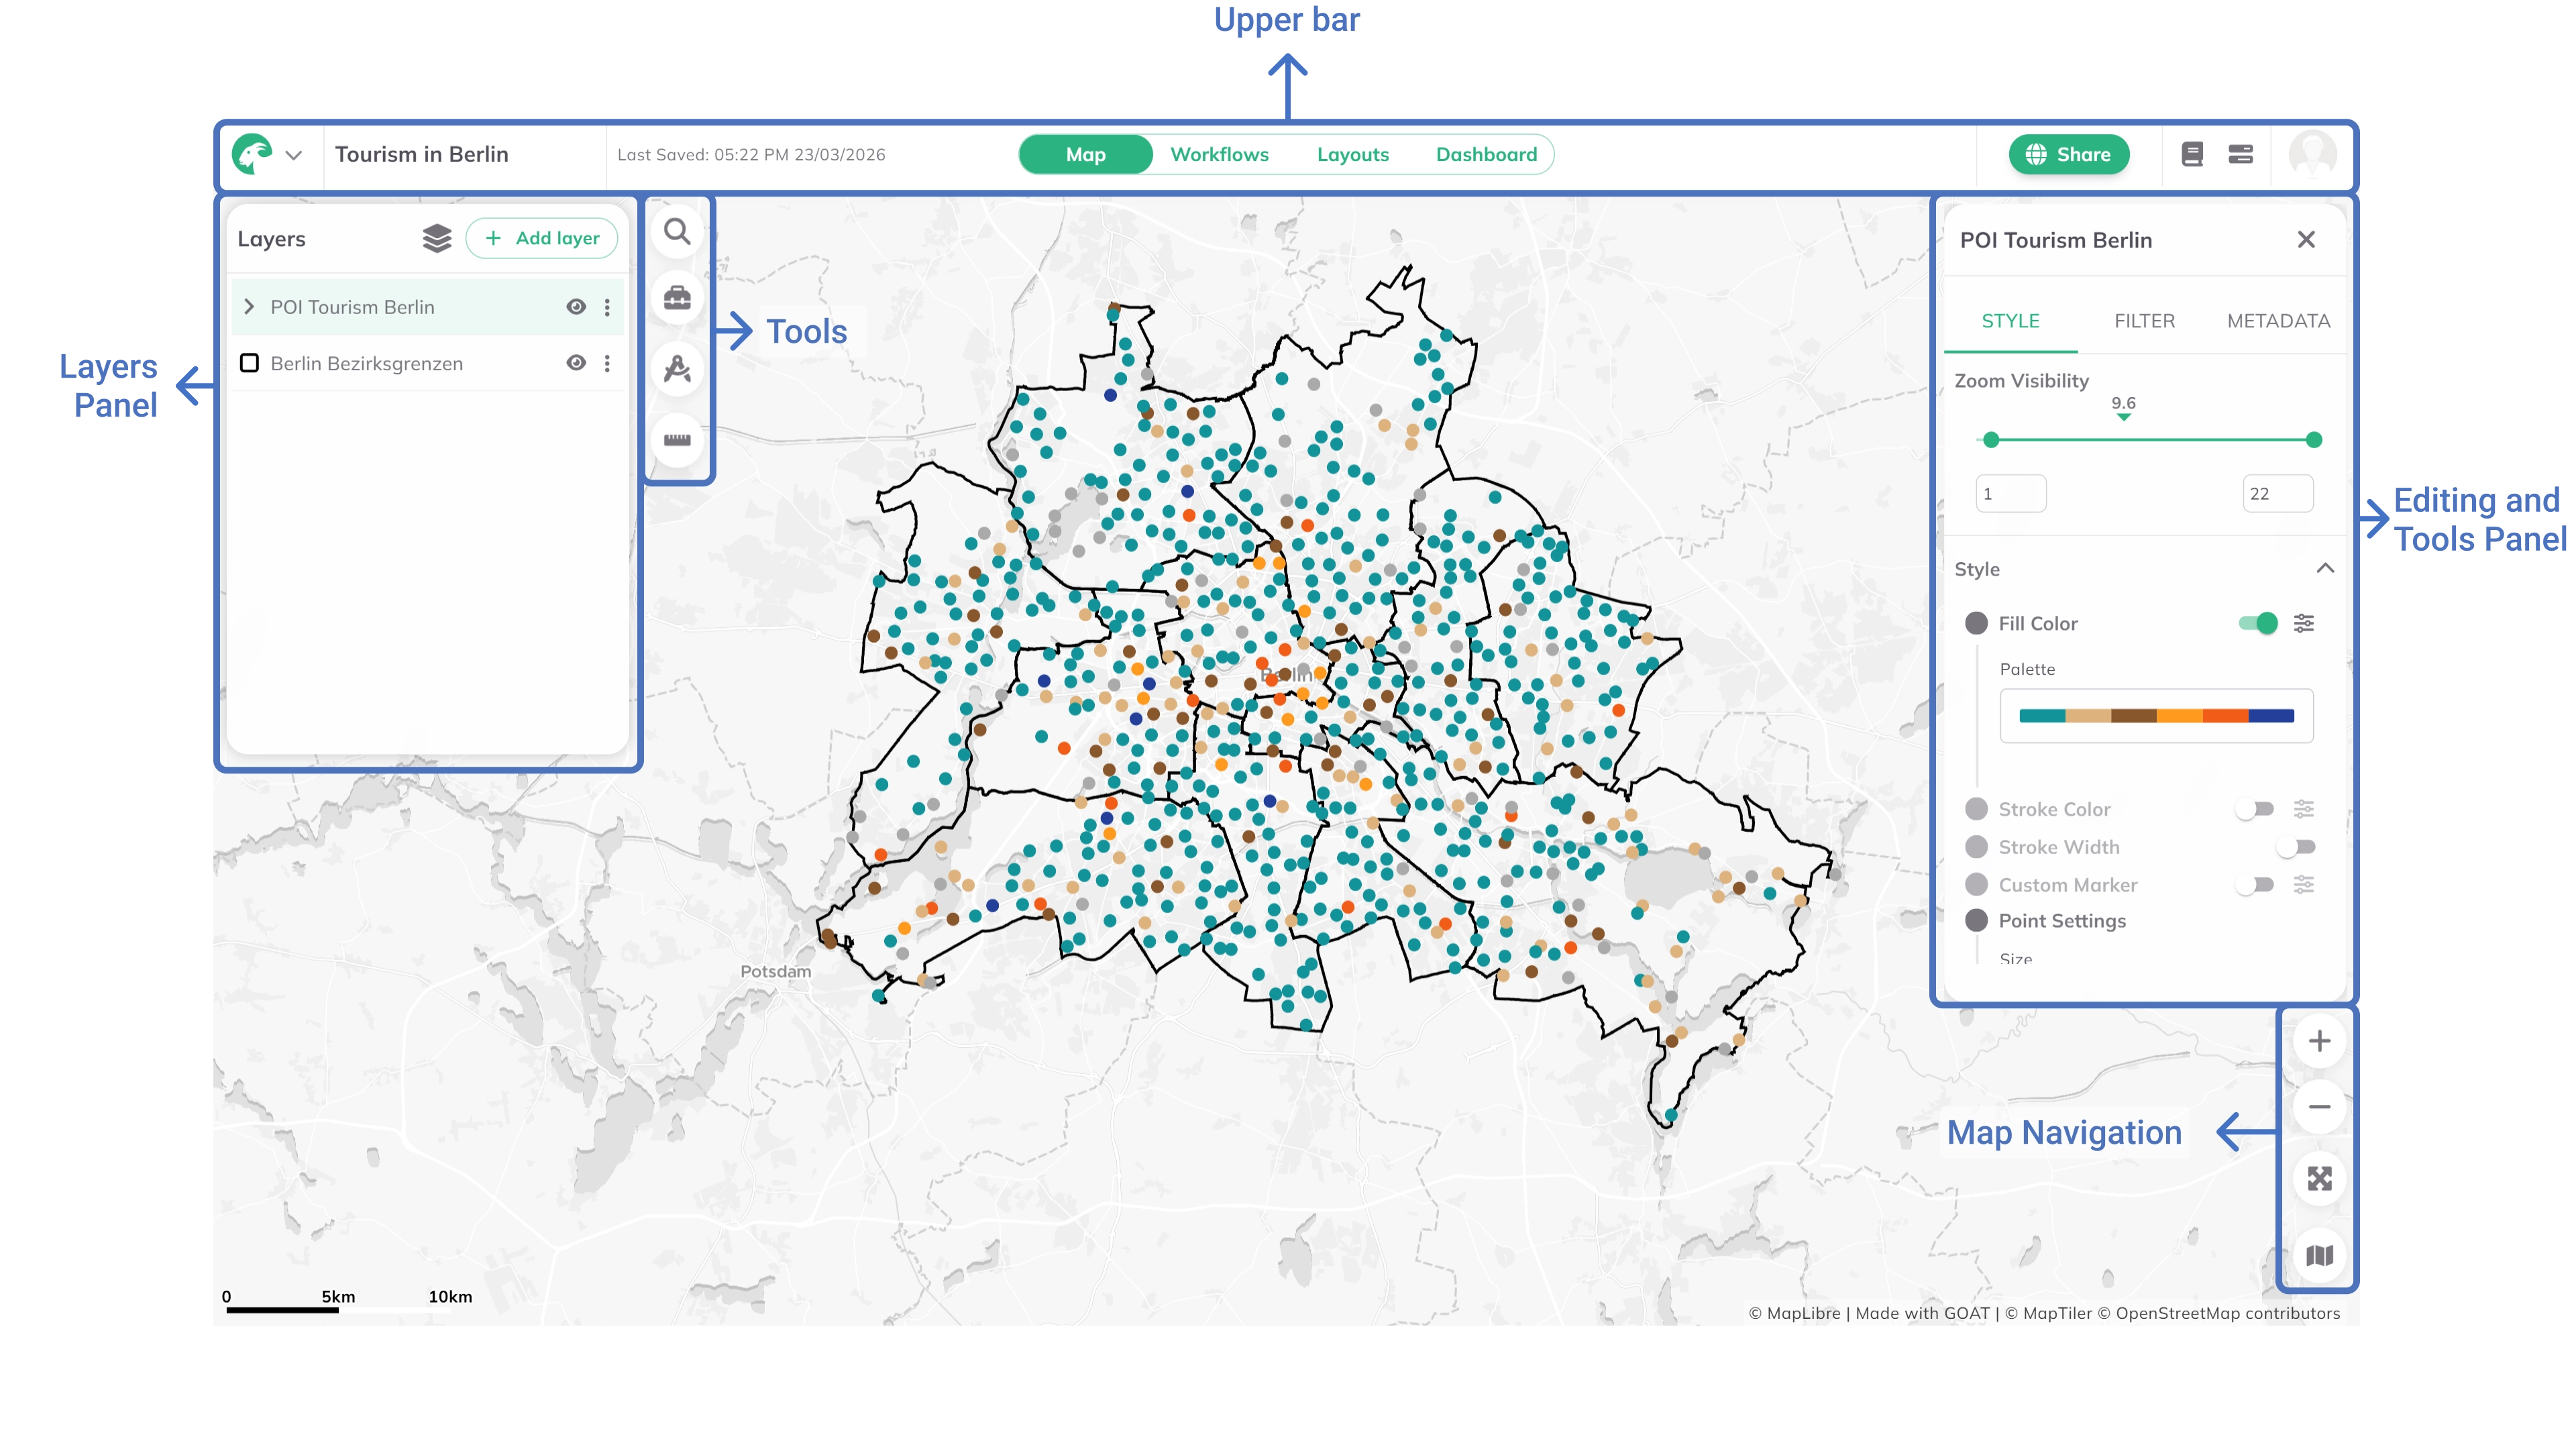Open the Filter tab in the layer panel
Image resolution: width=2576 pixels, height=1449 pixels.
click(x=2144, y=321)
